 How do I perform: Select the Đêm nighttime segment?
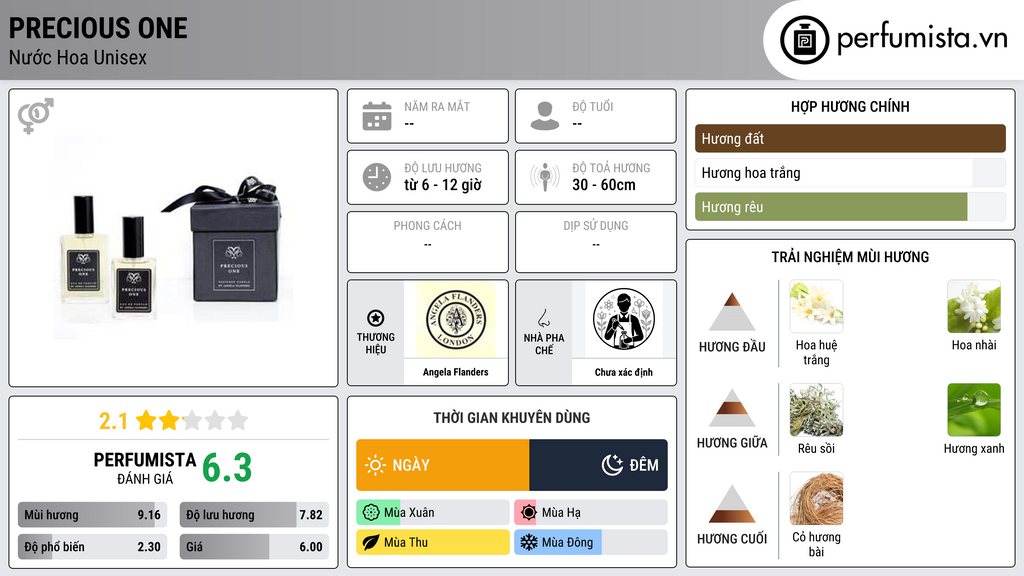click(598, 465)
